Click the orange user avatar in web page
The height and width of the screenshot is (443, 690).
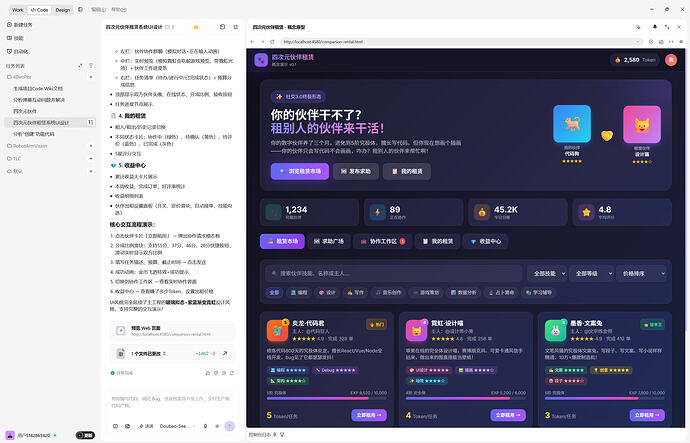pos(671,60)
